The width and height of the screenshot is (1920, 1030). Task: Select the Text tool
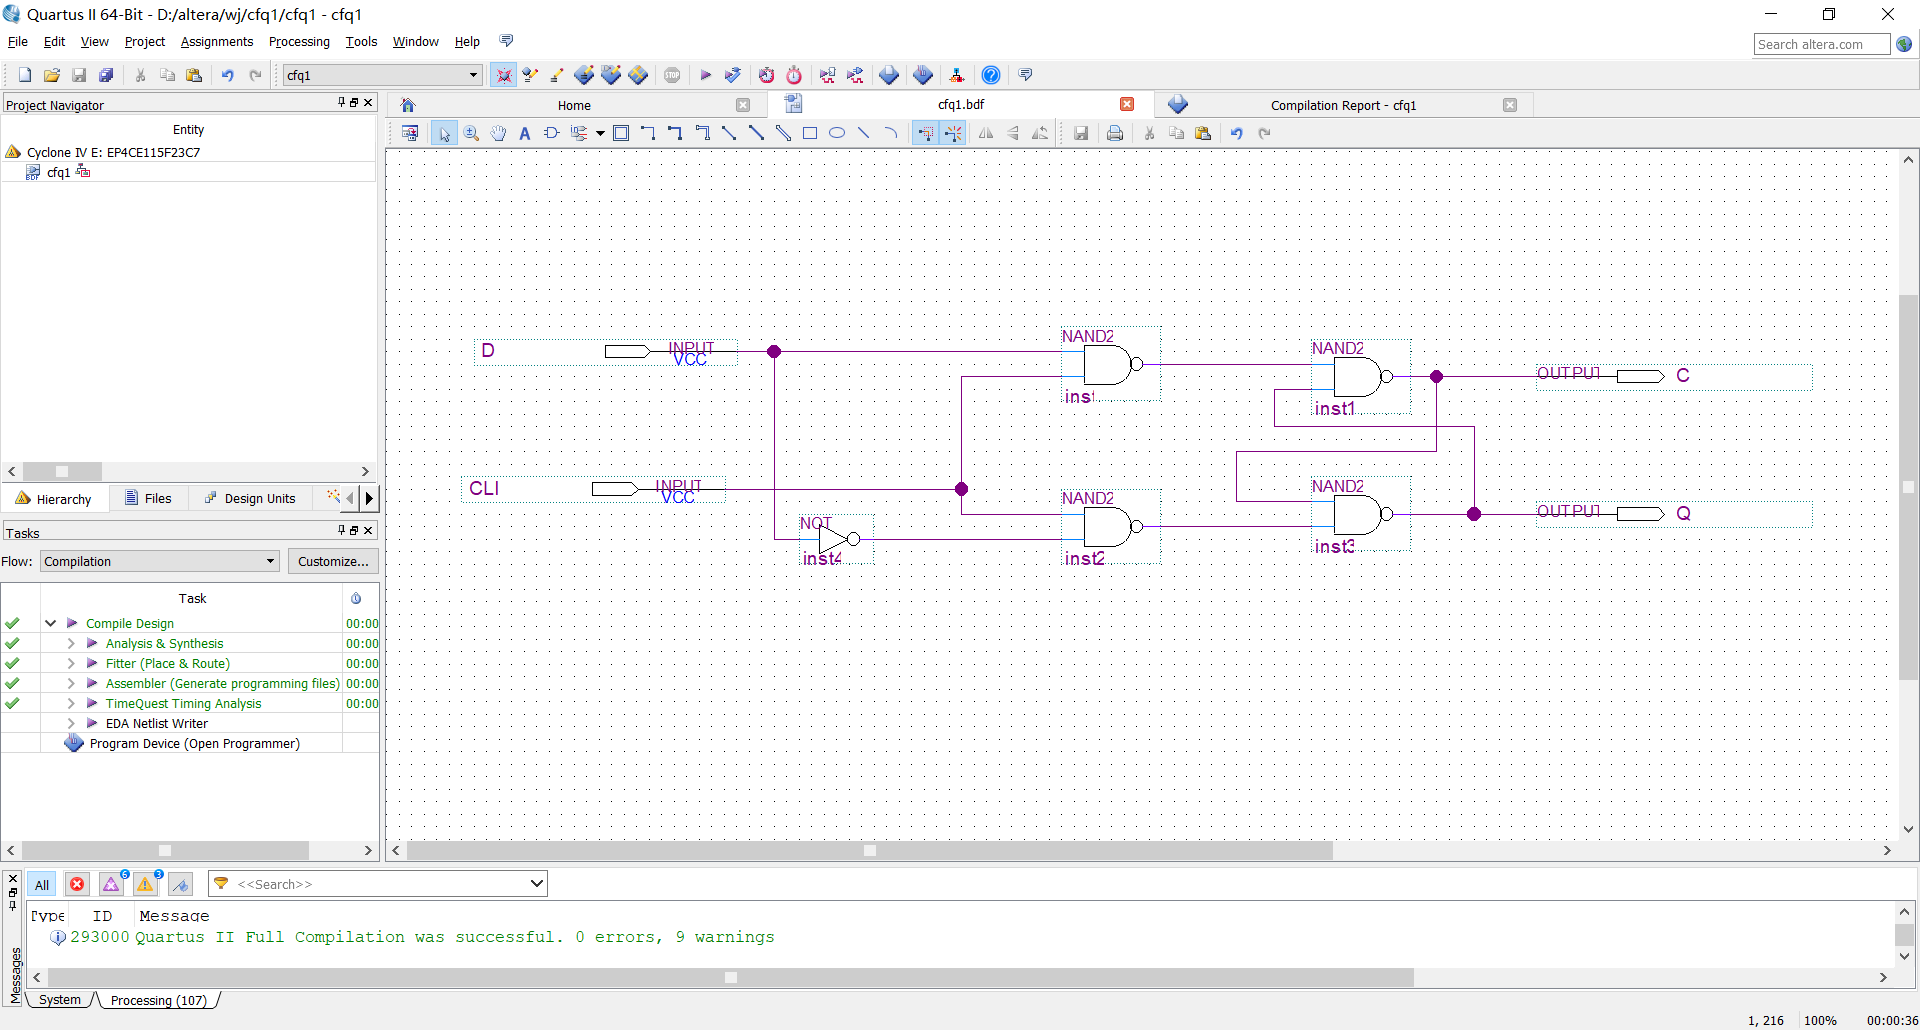coord(524,133)
